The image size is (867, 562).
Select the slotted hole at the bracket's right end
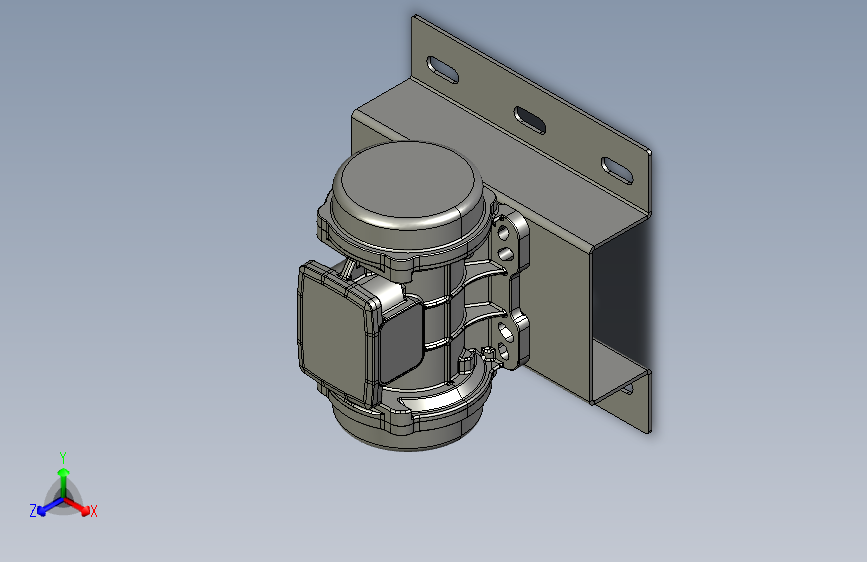pos(617,170)
